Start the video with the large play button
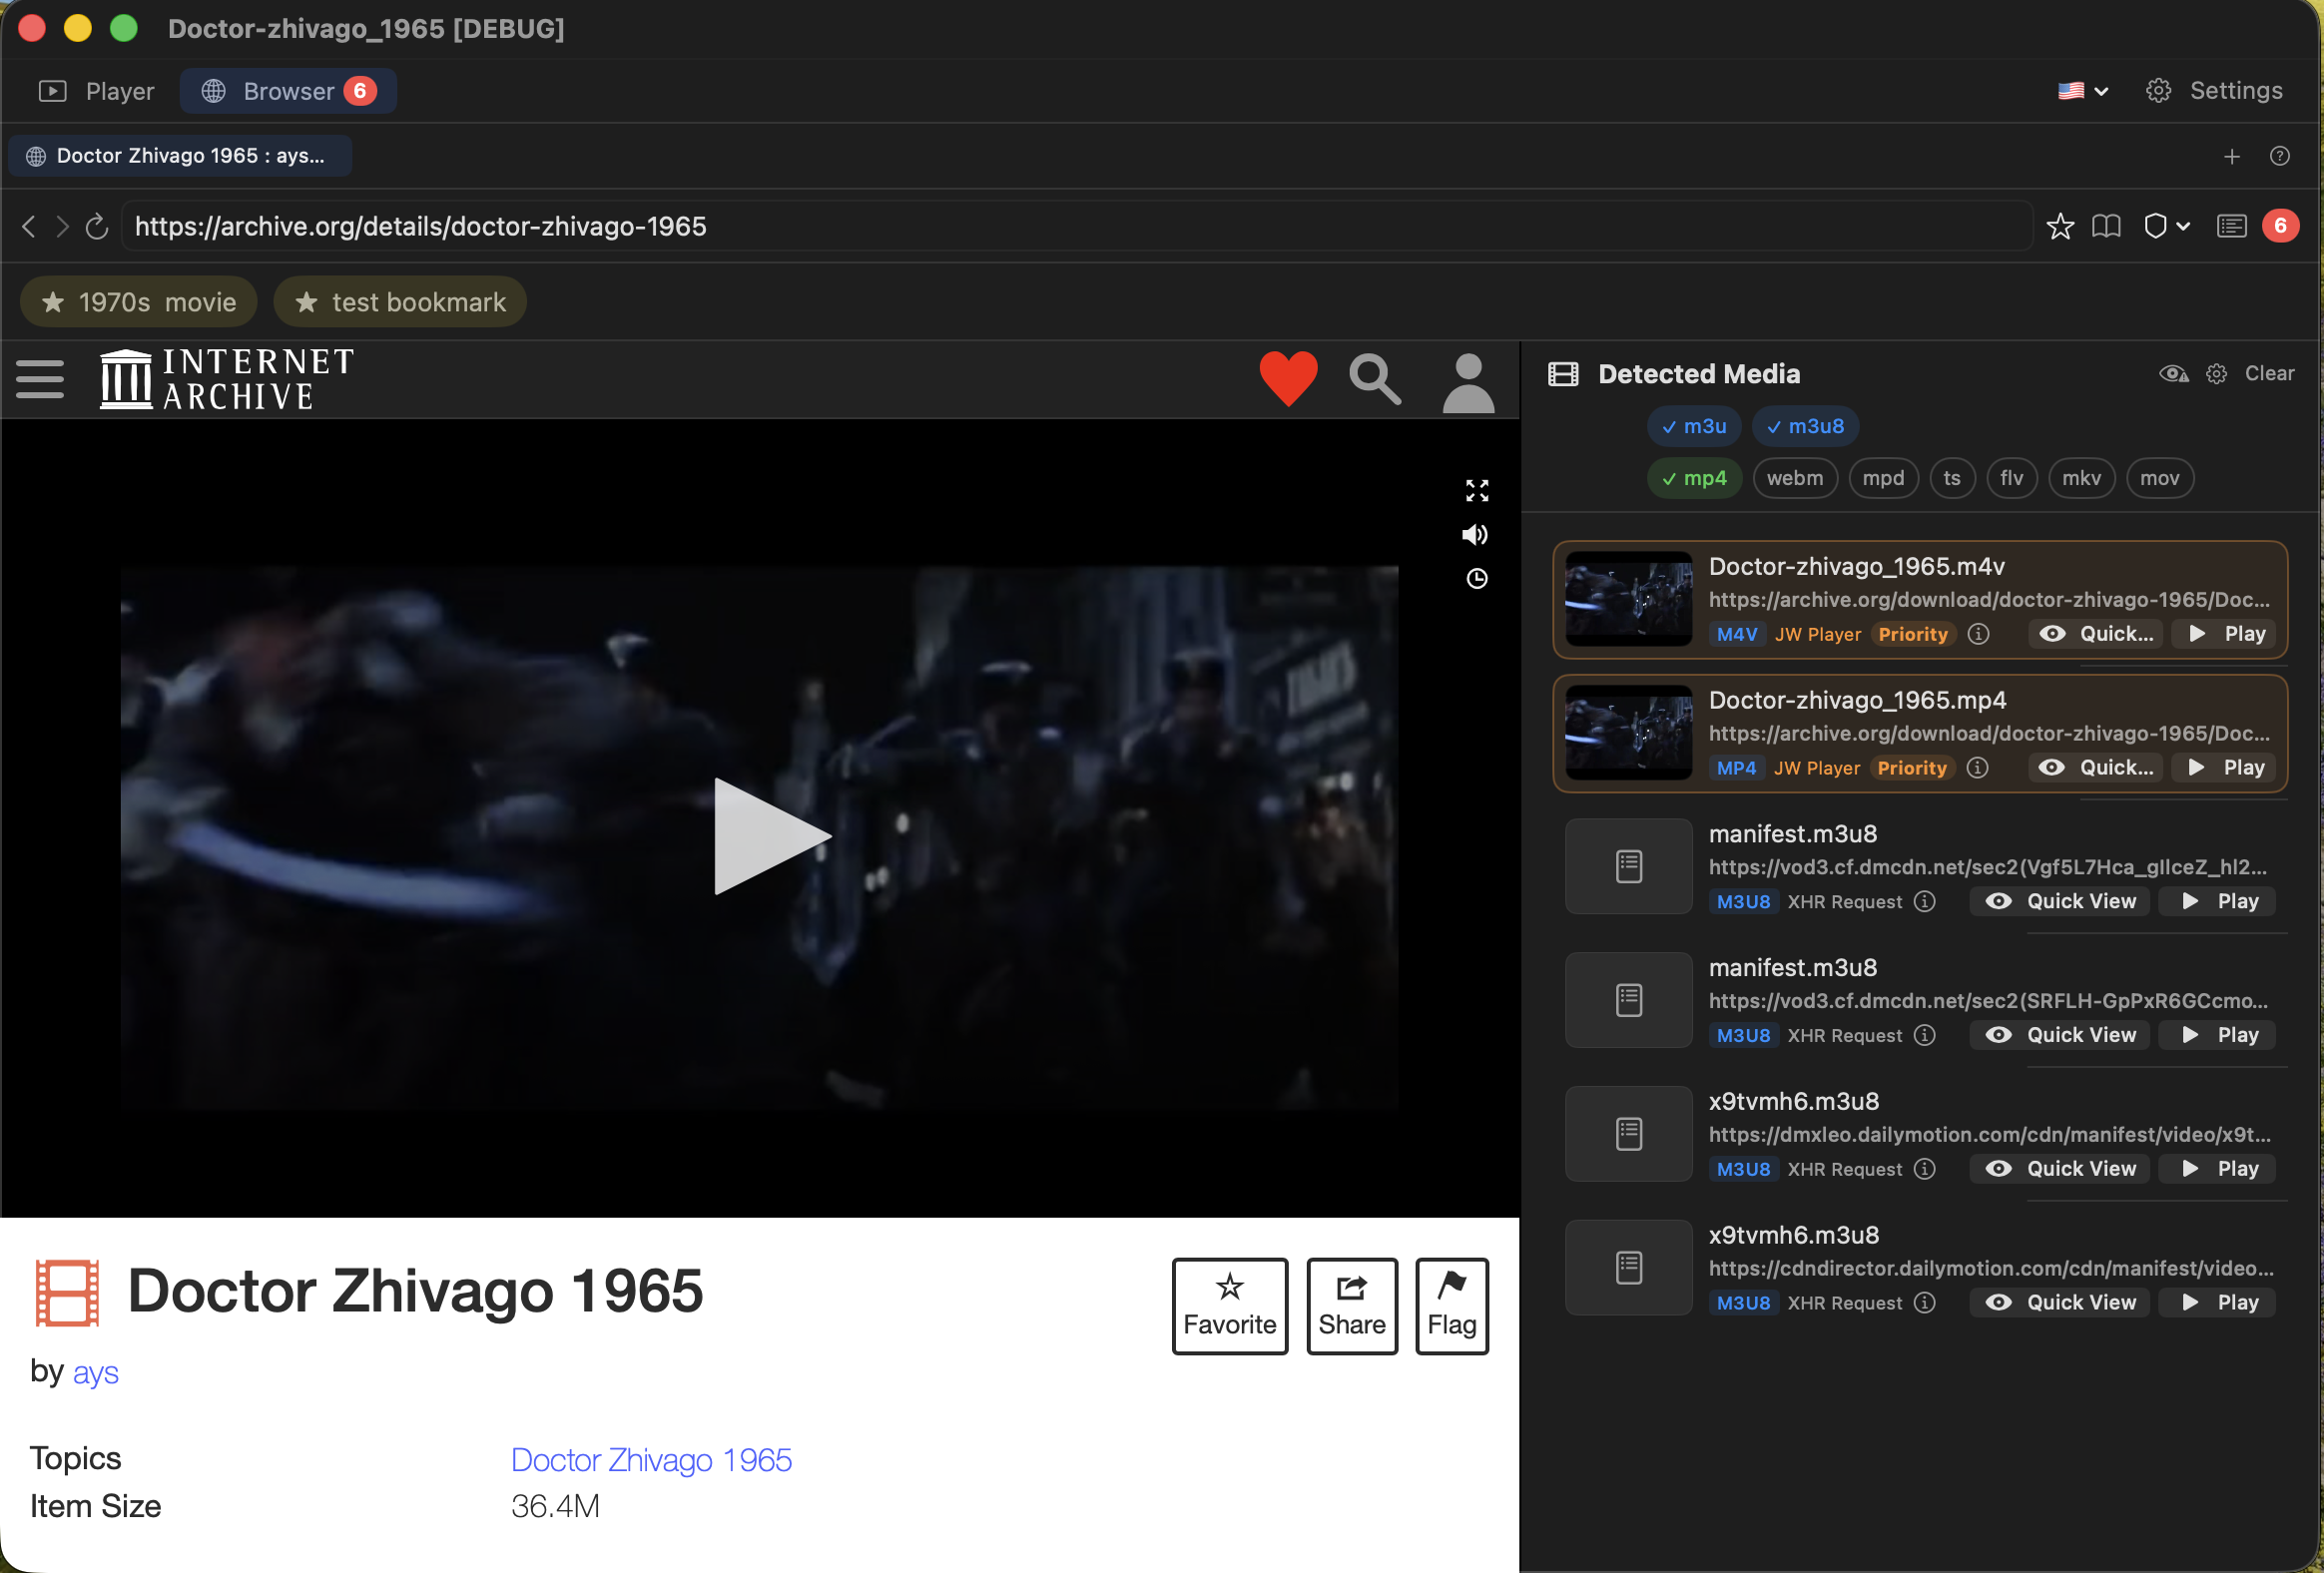 point(771,836)
